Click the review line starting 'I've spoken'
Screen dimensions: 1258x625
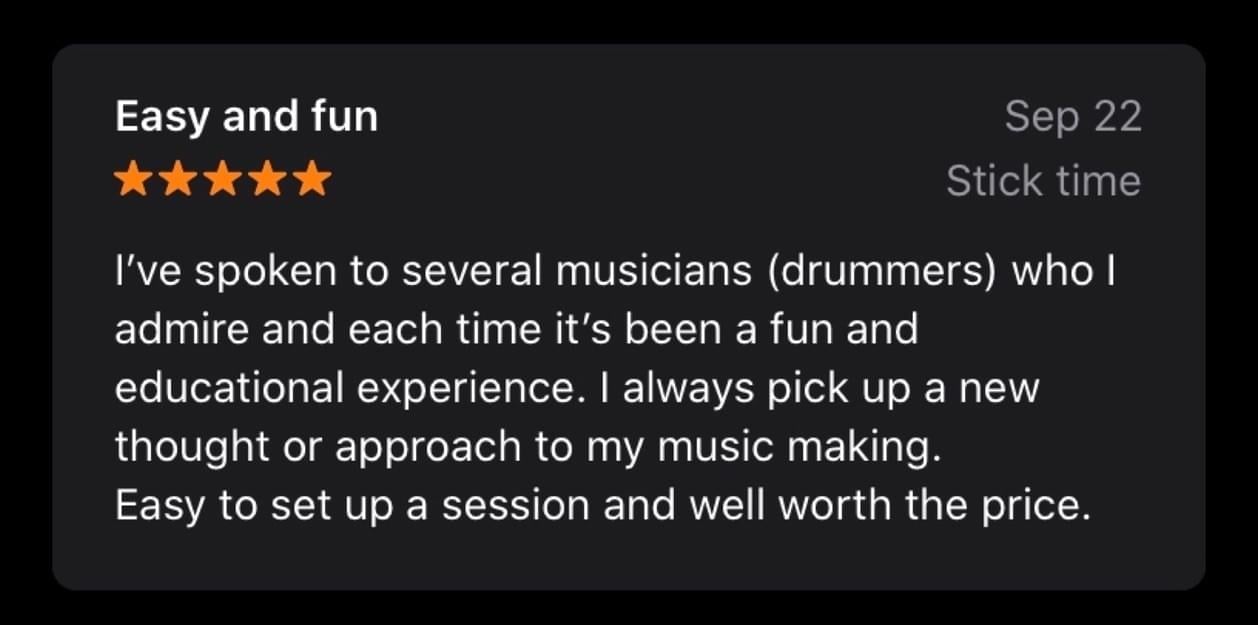coord(615,273)
